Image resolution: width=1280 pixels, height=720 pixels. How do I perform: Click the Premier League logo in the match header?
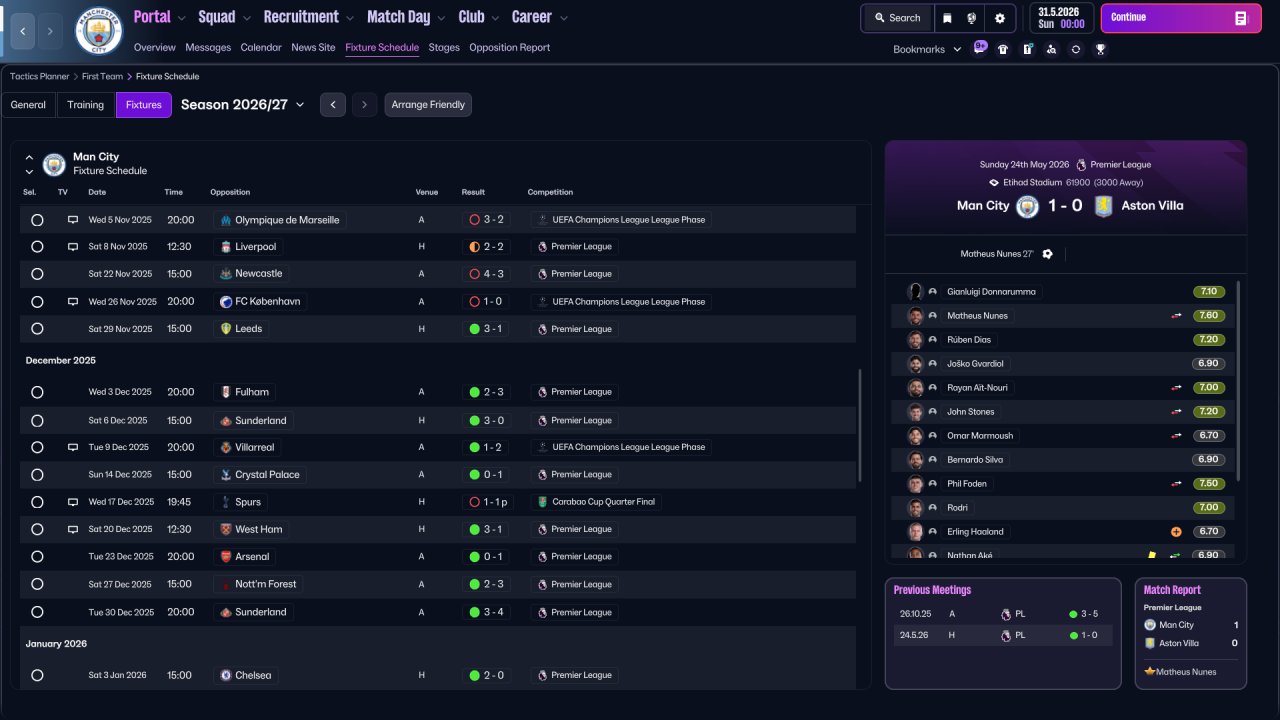point(1081,165)
